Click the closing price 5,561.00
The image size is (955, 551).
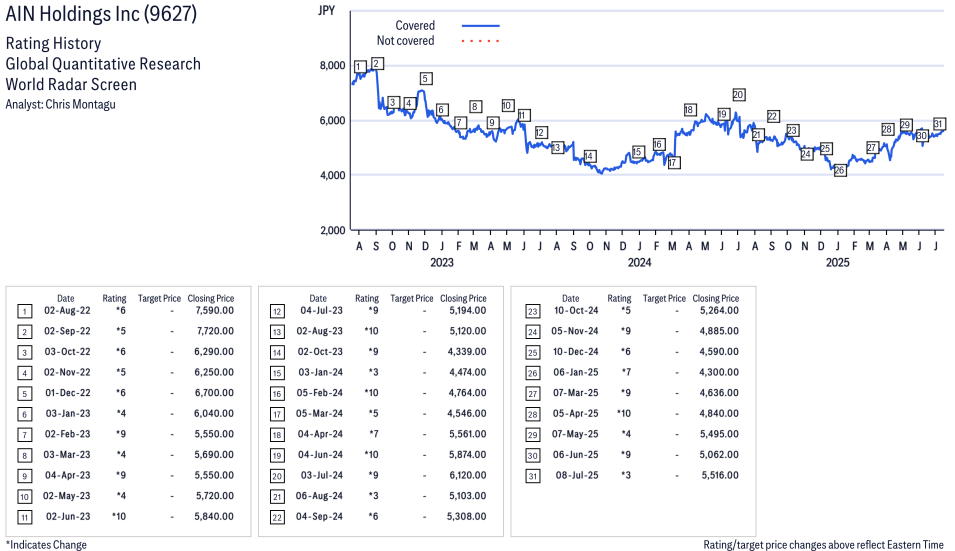(468, 434)
